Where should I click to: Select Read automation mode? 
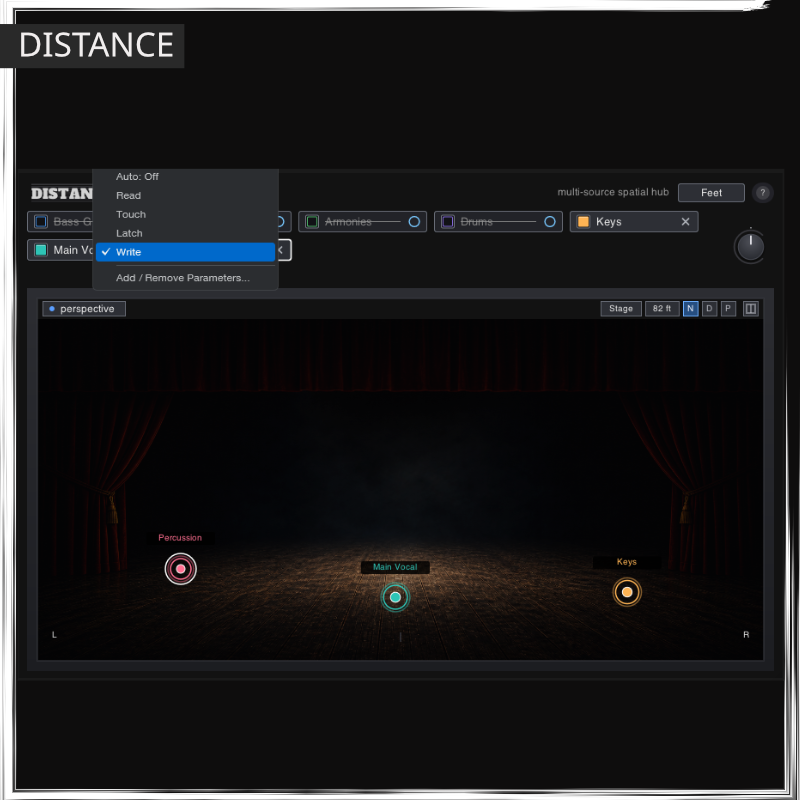pyautogui.click(x=185, y=195)
